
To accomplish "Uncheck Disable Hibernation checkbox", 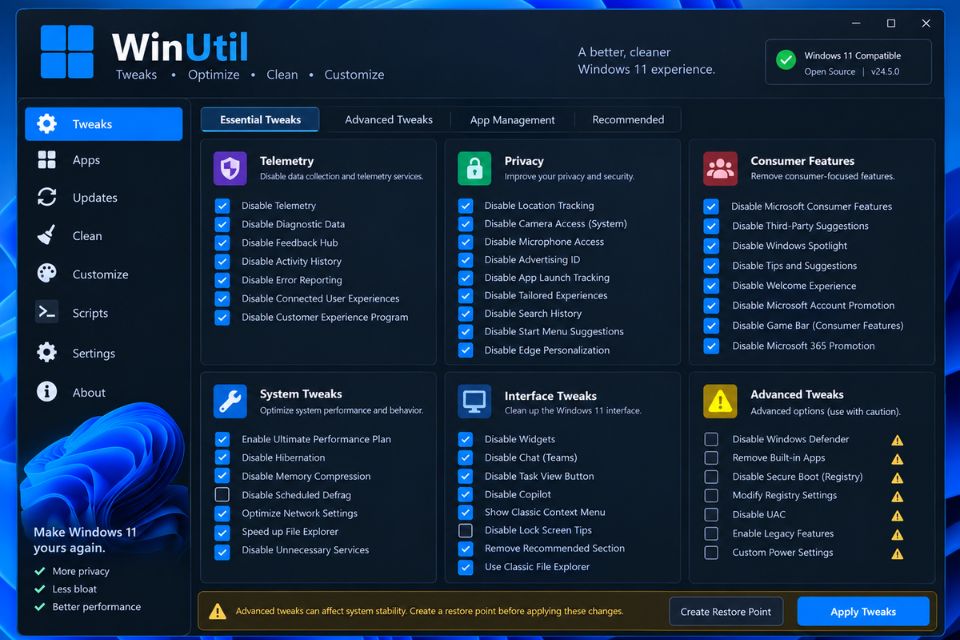I will coord(222,457).
